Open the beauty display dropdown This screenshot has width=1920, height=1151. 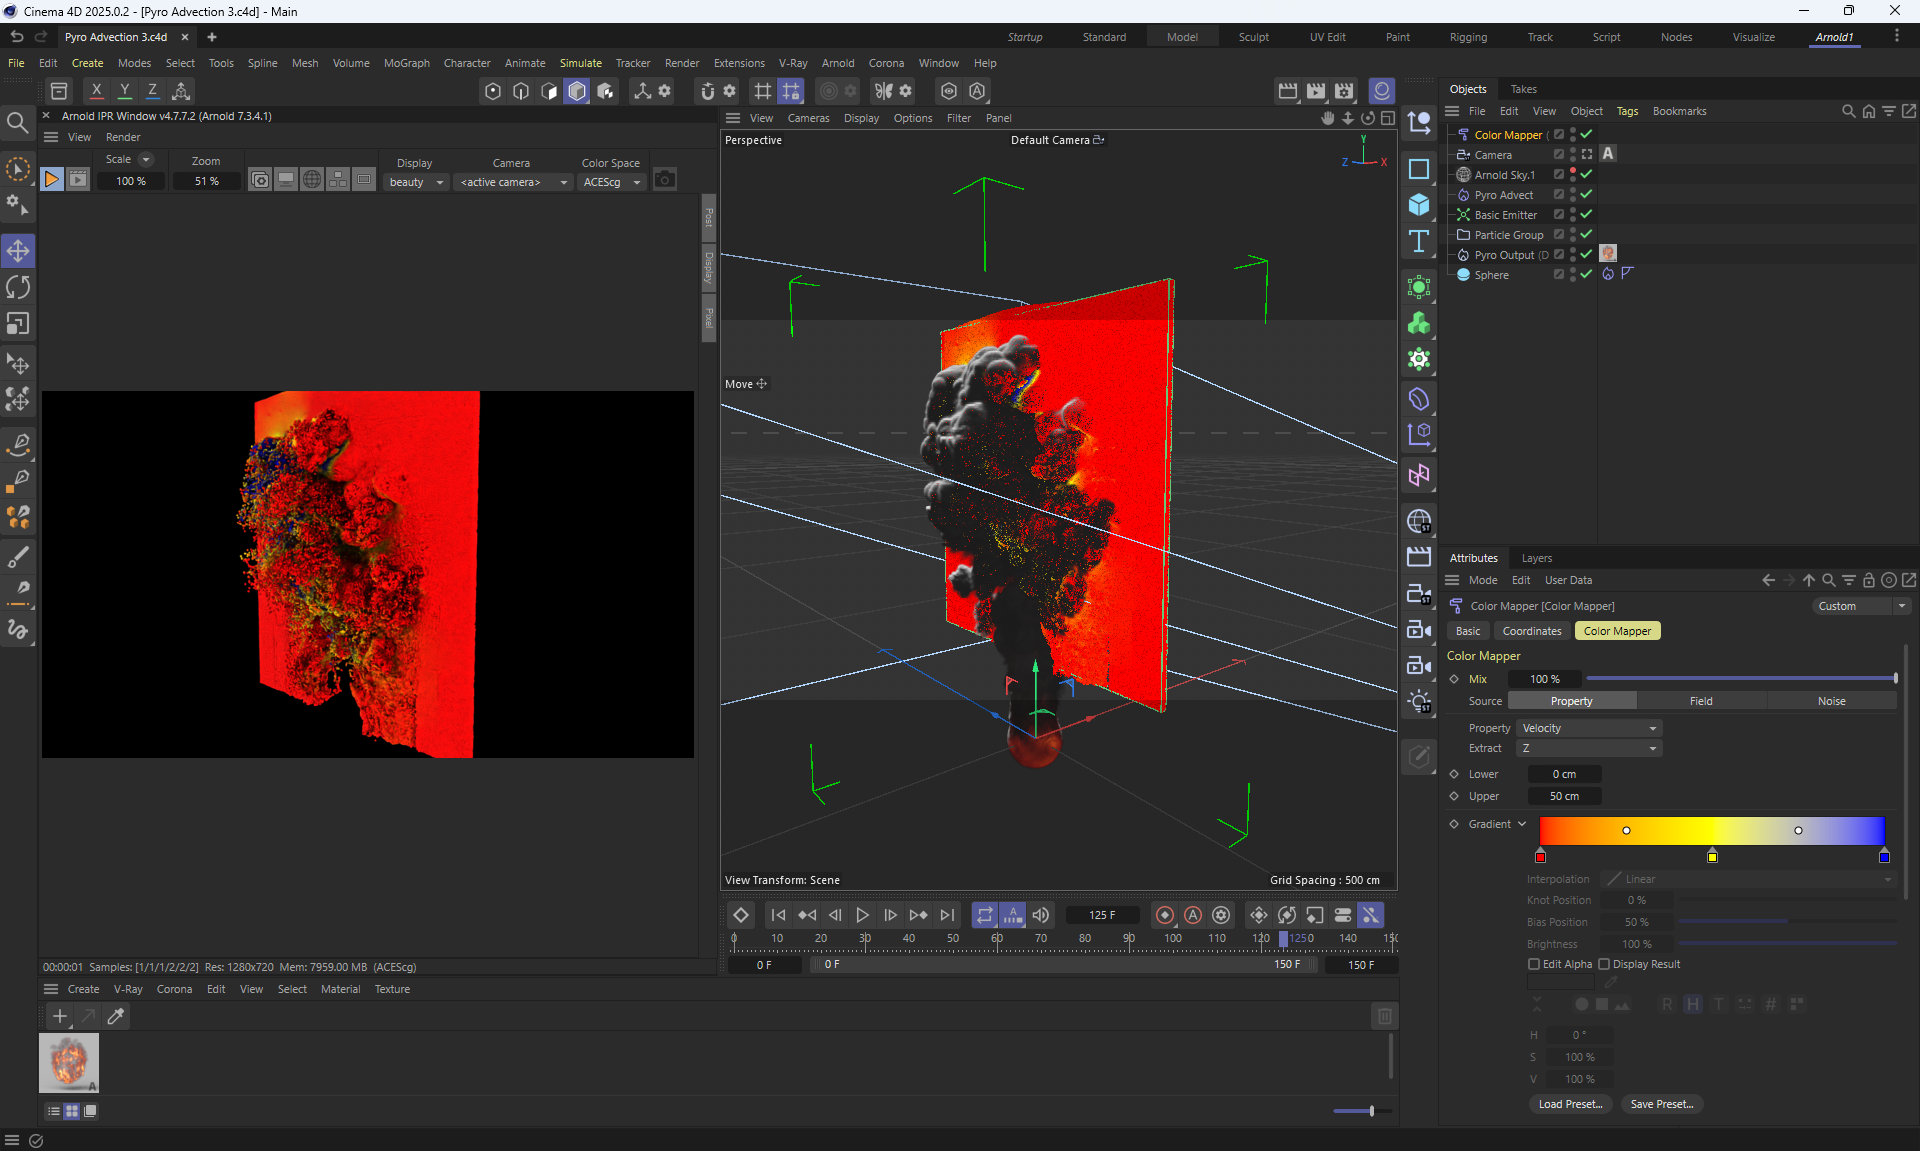pyautogui.click(x=416, y=182)
